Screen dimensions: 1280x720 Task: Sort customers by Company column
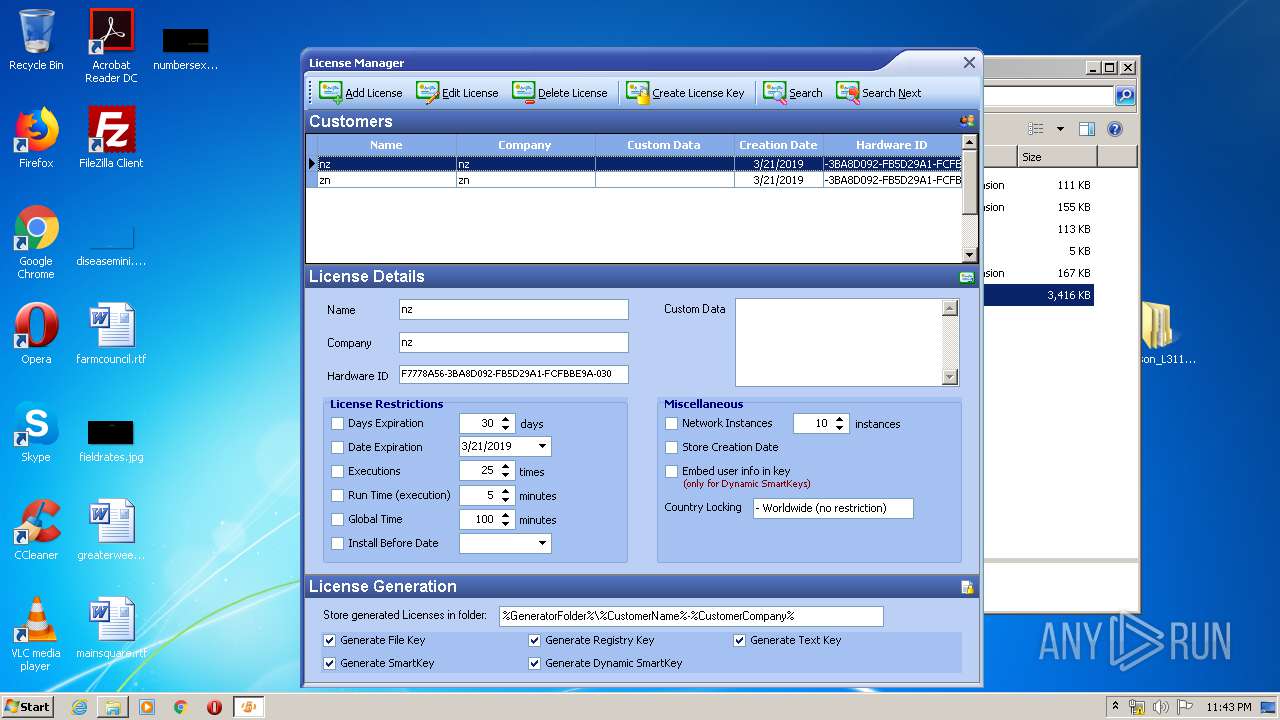(x=525, y=145)
